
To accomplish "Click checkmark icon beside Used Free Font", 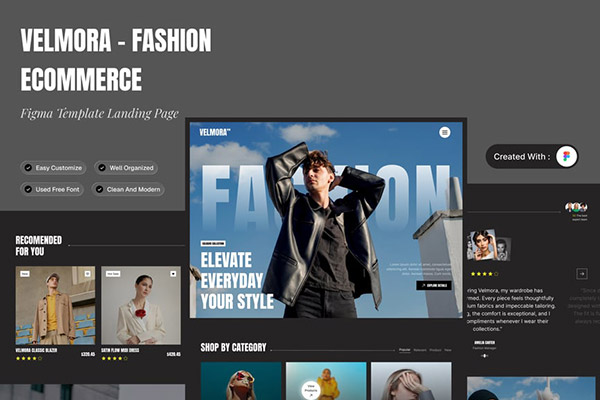I will point(28,189).
